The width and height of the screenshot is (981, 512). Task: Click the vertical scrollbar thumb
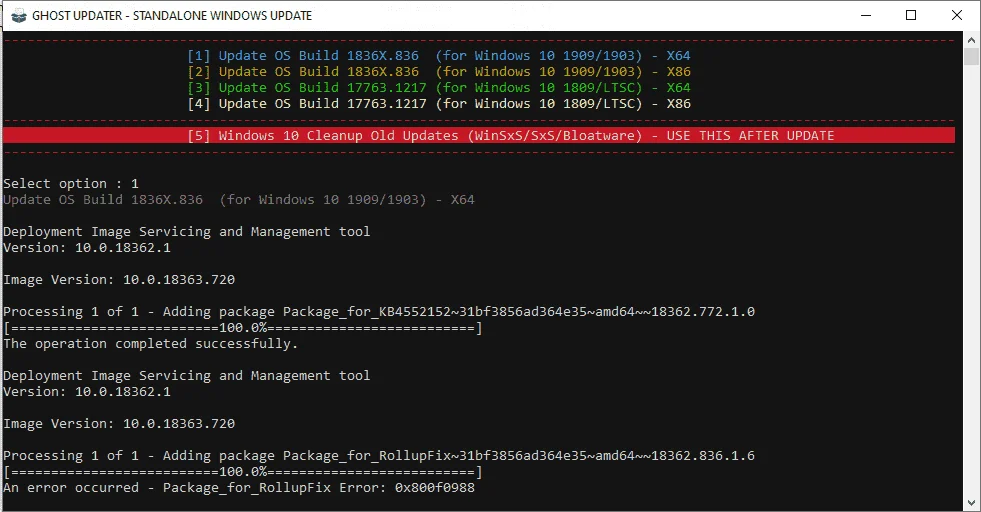coord(971,56)
